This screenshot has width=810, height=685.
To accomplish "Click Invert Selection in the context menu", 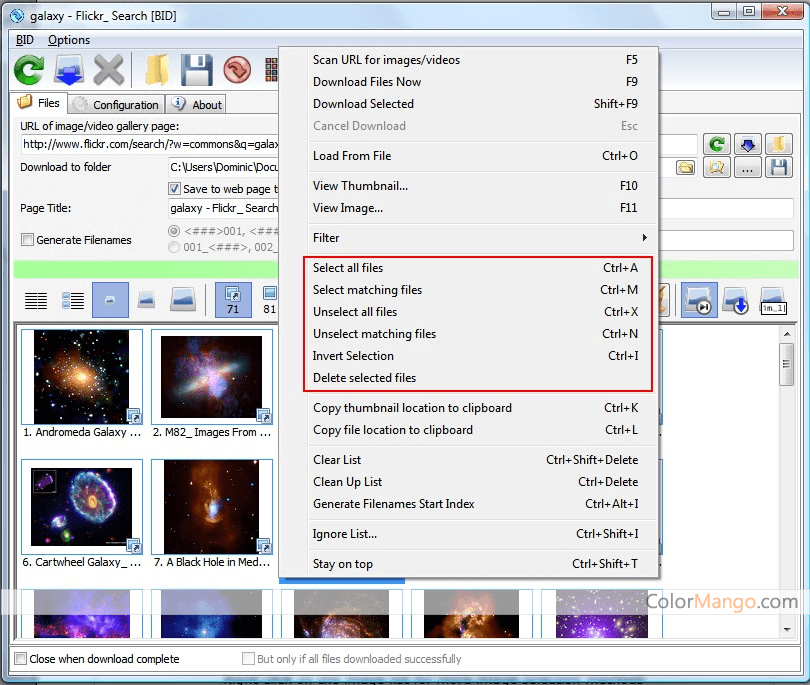I will tap(353, 356).
